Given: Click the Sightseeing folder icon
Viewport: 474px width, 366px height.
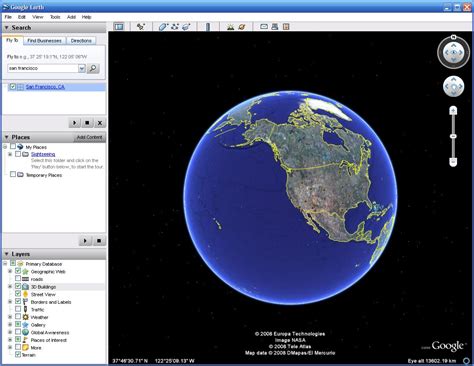Looking at the screenshot, I should [25, 154].
